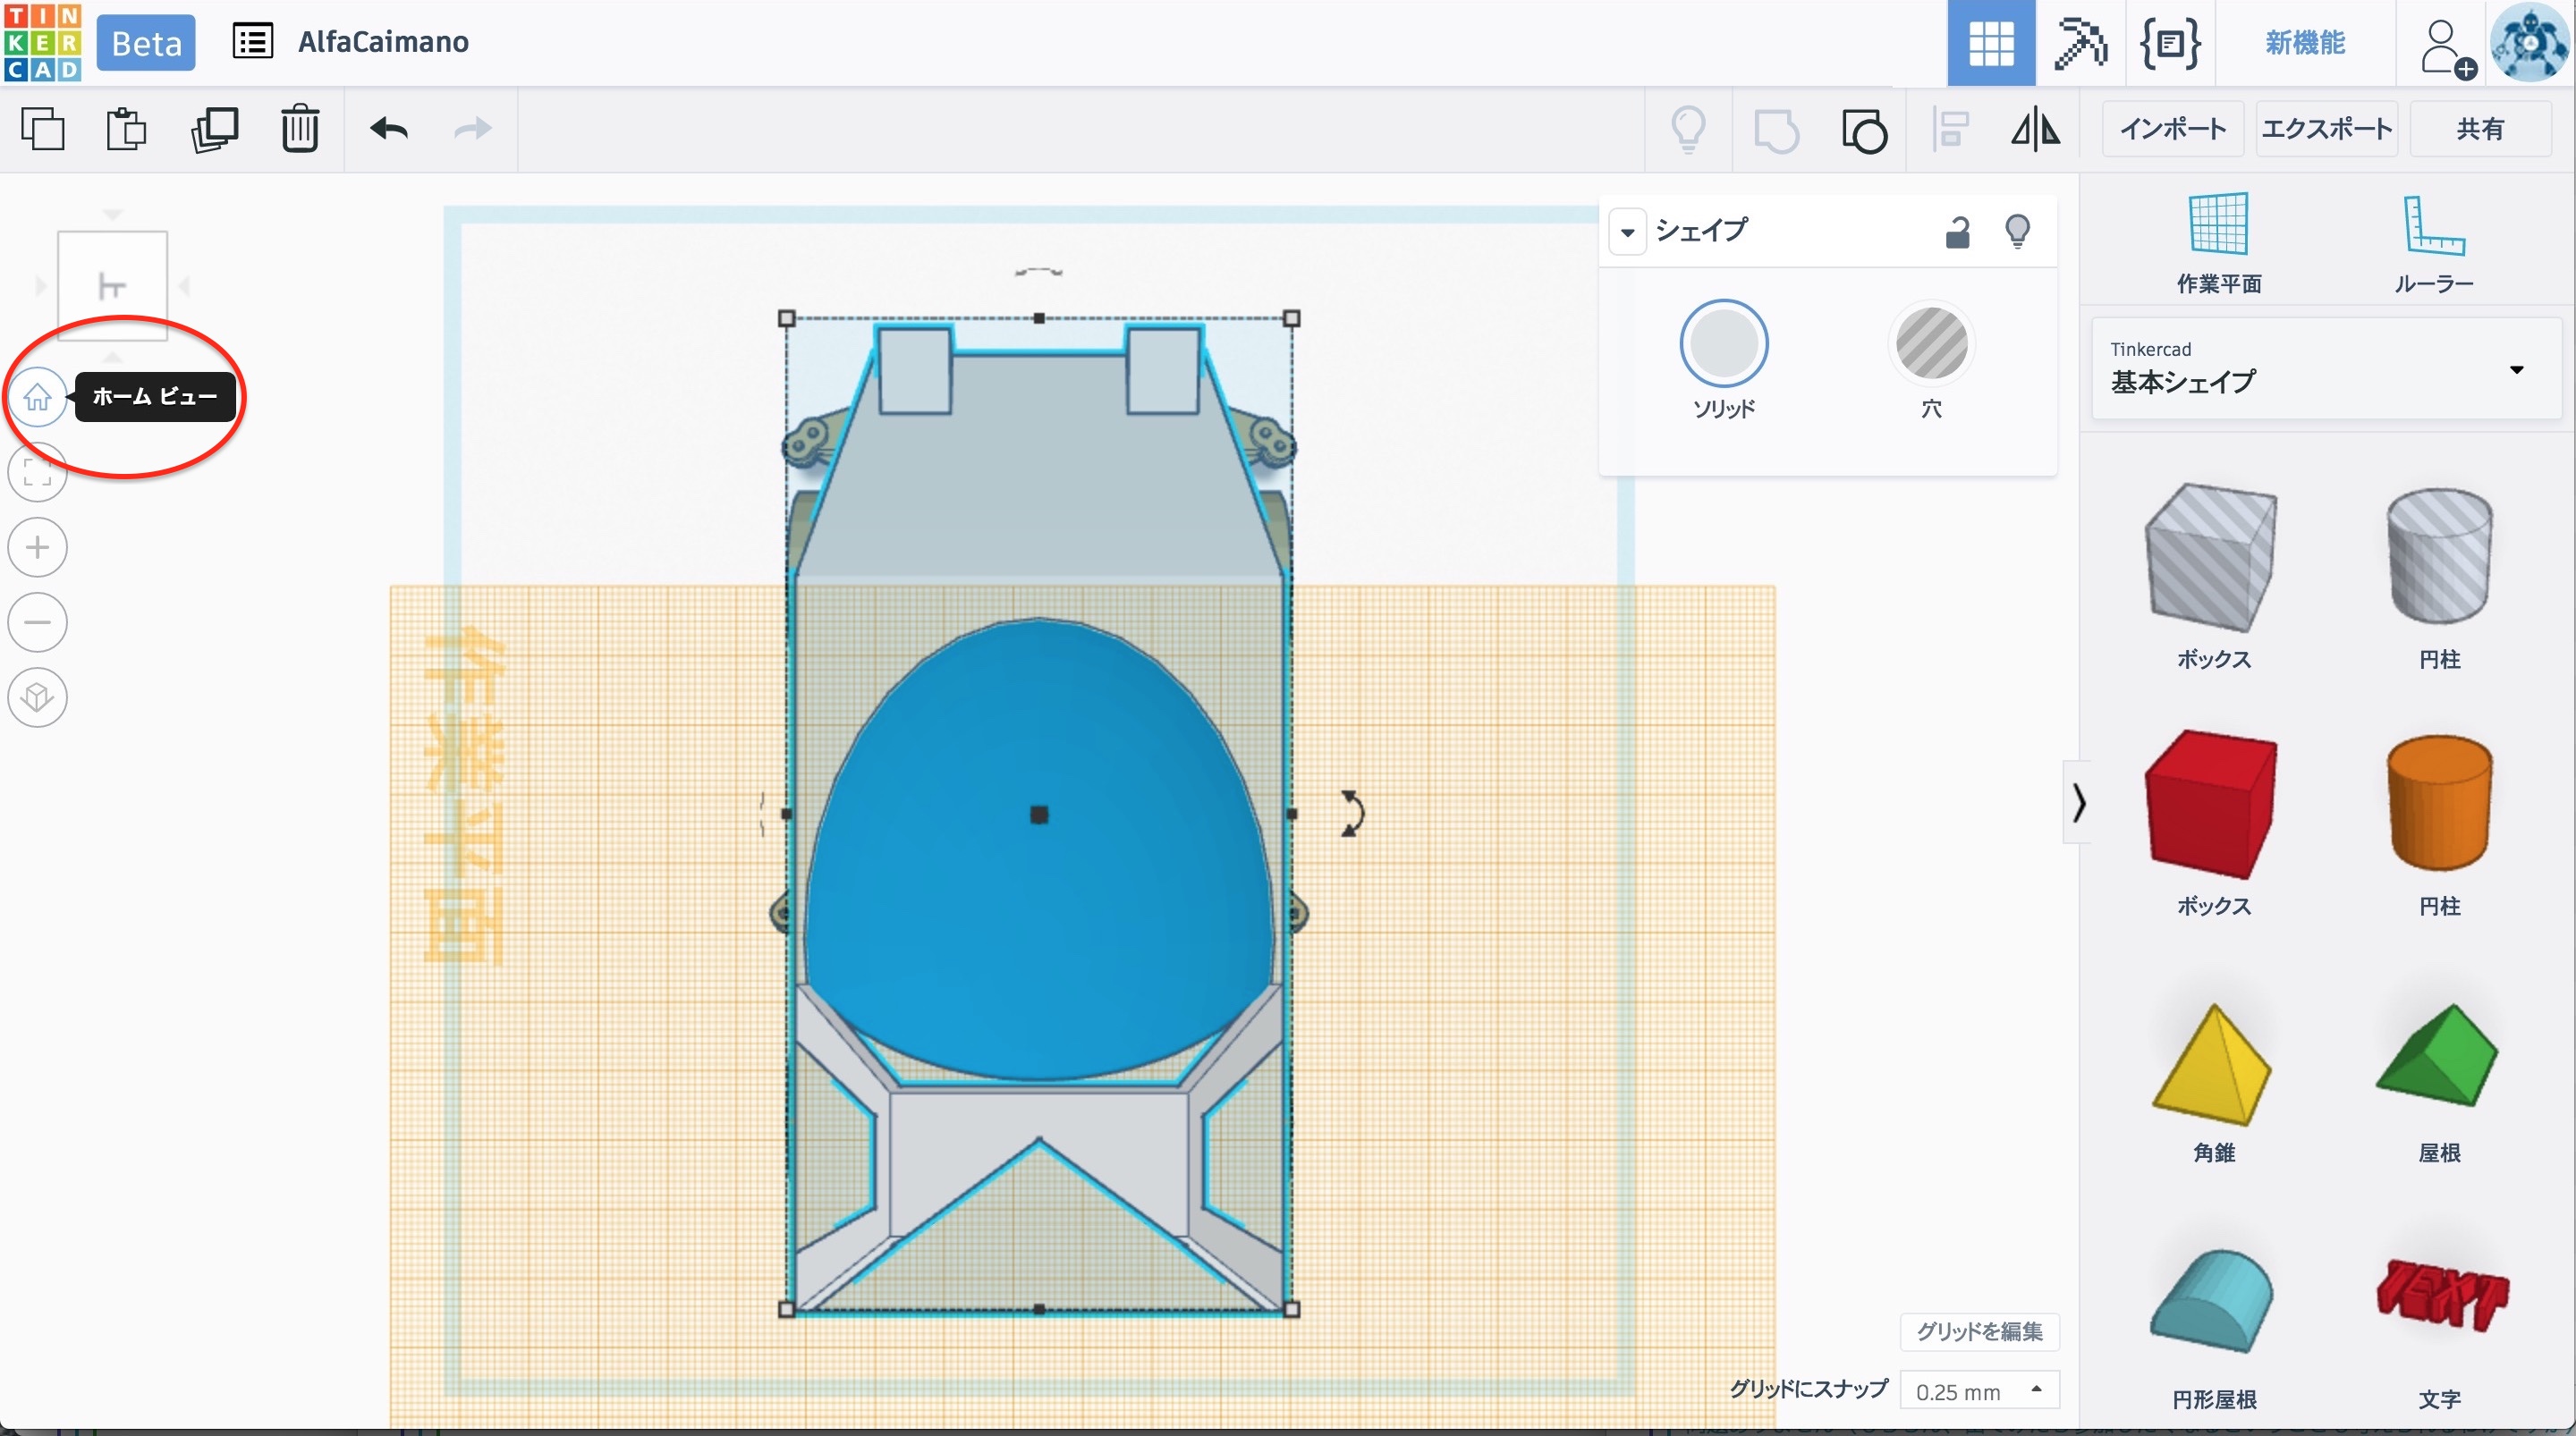Click the エクスポート button
2576x1436 pixels.
(2326, 129)
